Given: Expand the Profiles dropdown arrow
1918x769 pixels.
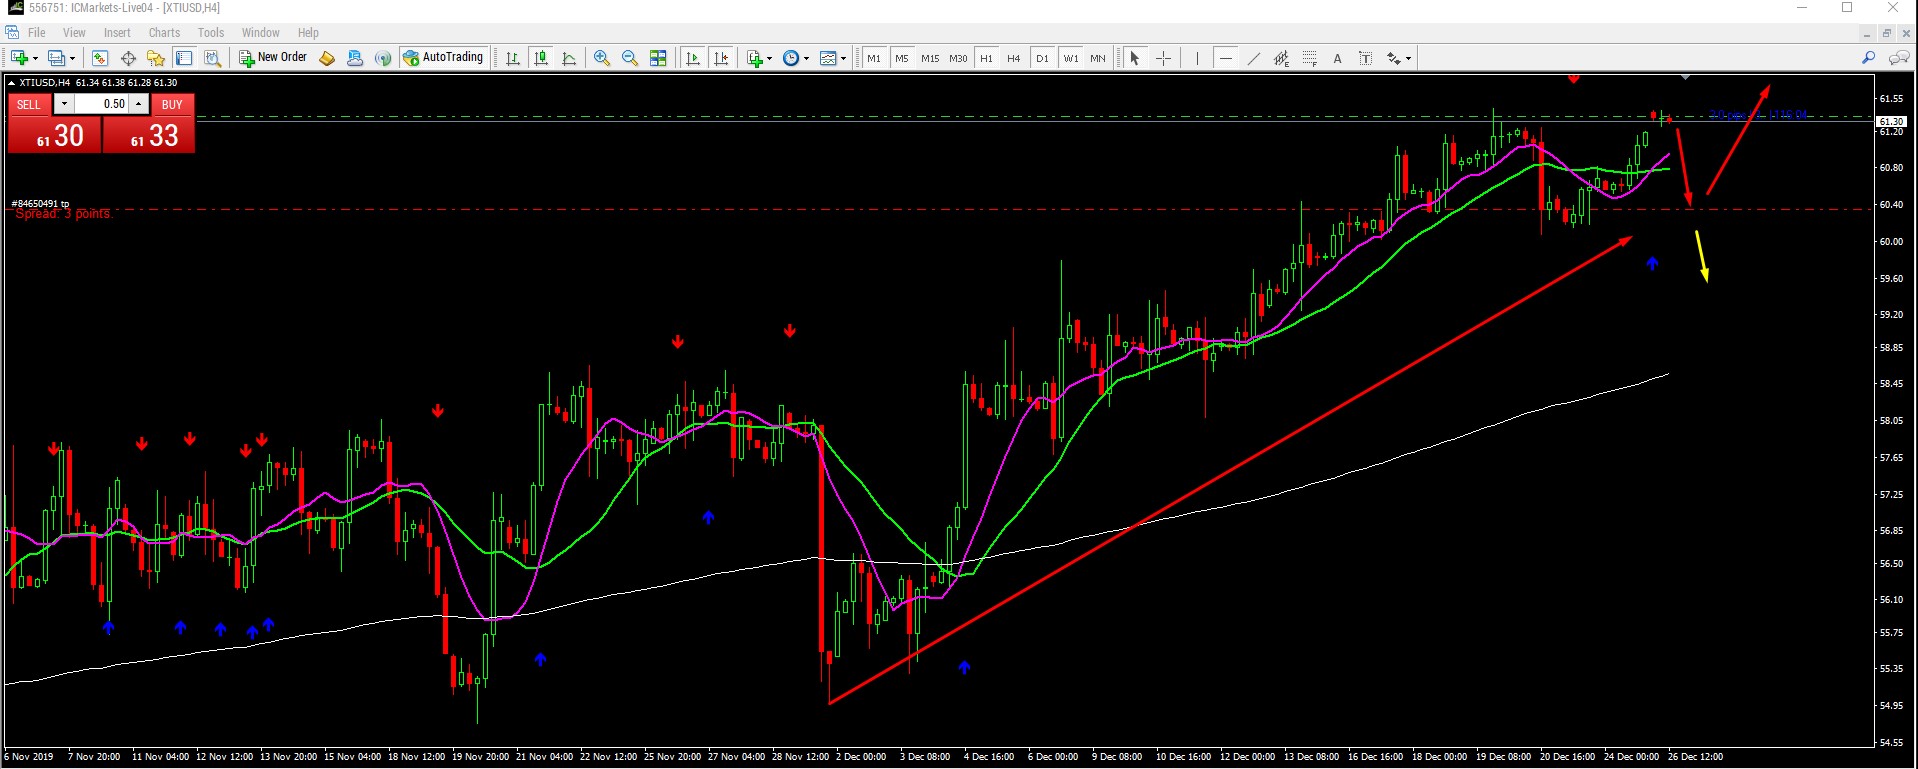Looking at the screenshot, I should pyautogui.click(x=72, y=58).
